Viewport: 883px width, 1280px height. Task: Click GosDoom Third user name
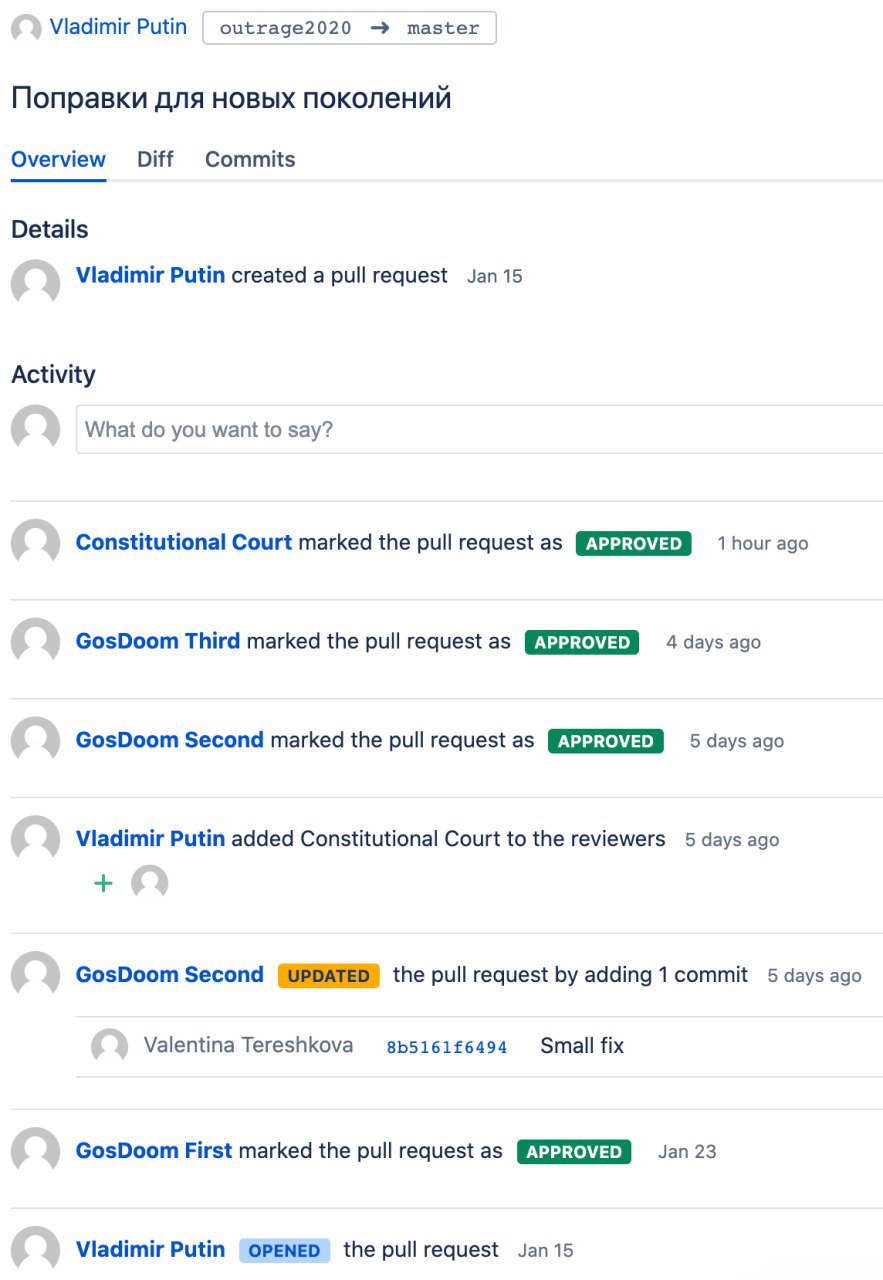tap(158, 641)
